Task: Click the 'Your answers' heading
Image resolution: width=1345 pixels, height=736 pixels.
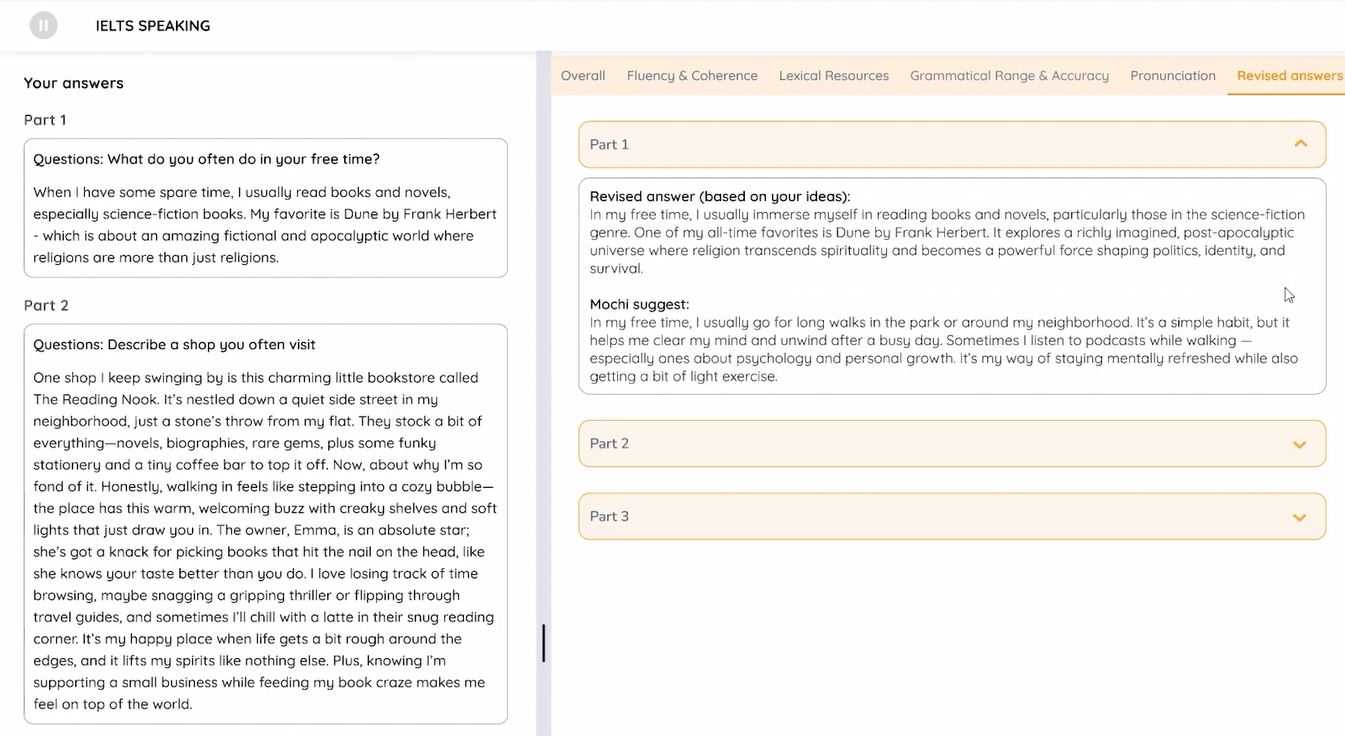Action: [74, 83]
